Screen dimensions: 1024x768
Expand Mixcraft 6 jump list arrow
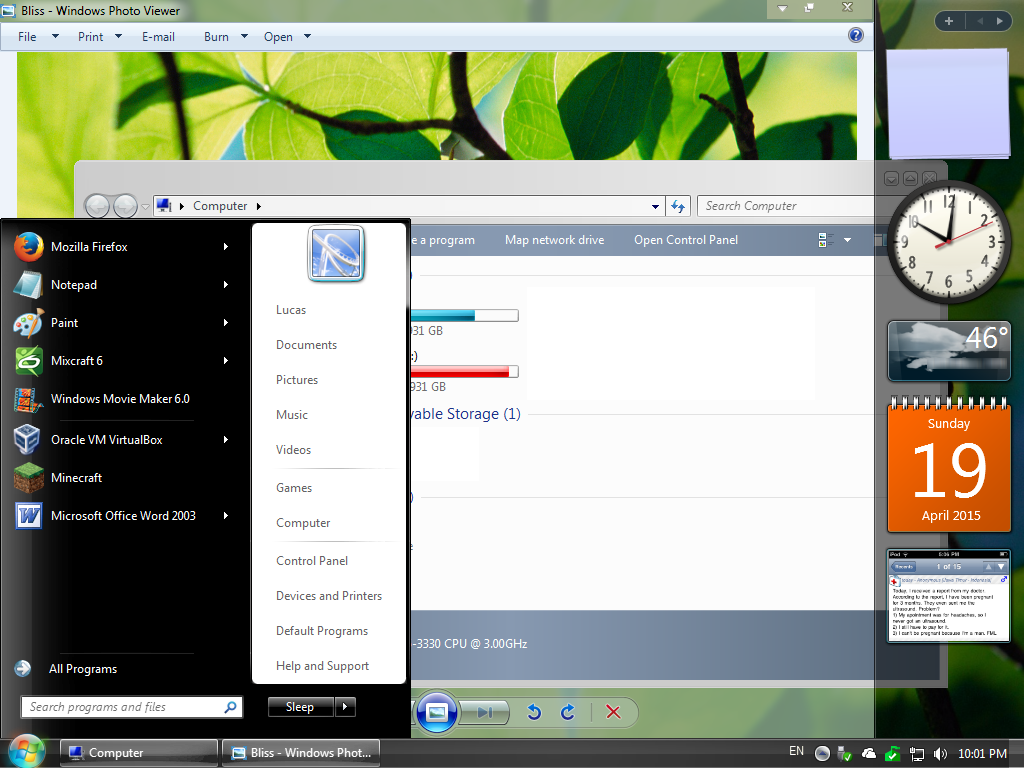[x=226, y=360]
